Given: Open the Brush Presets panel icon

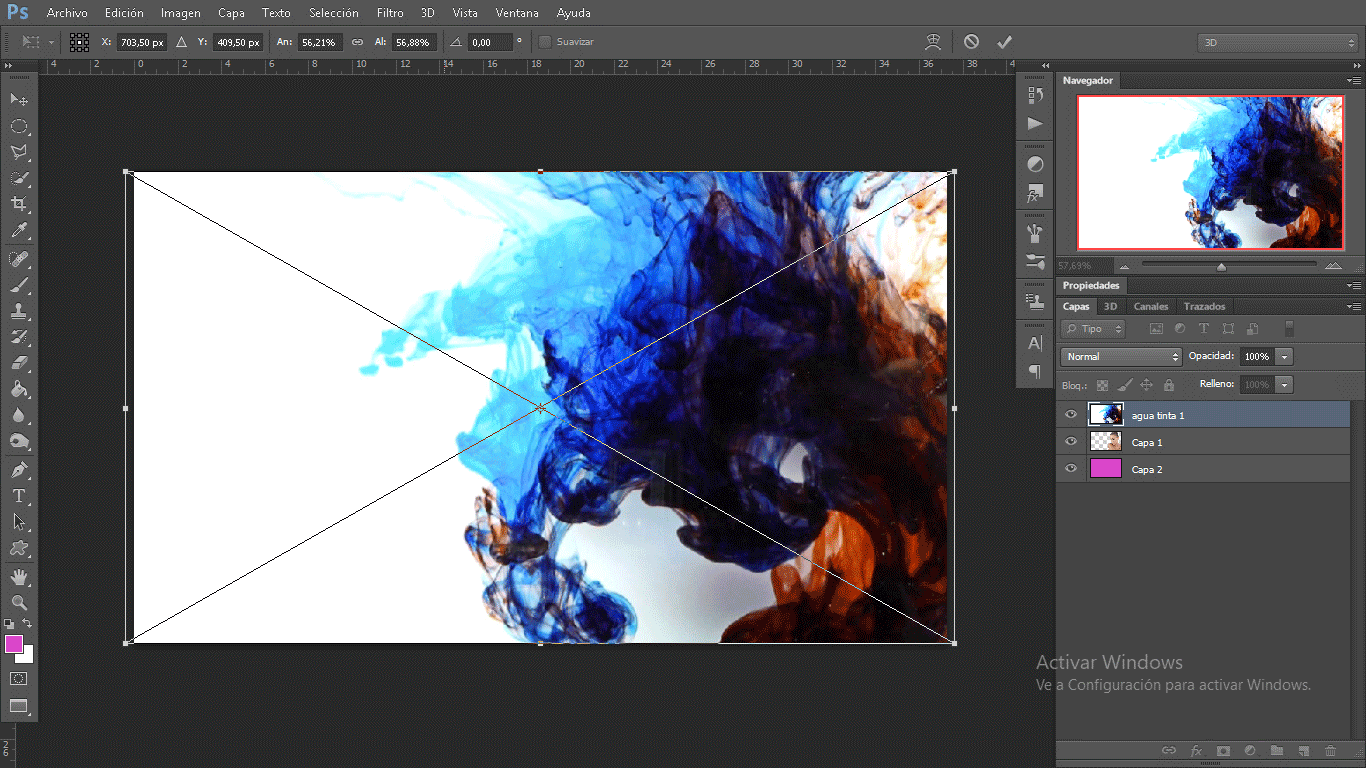Looking at the screenshot, I should 1035,261.
